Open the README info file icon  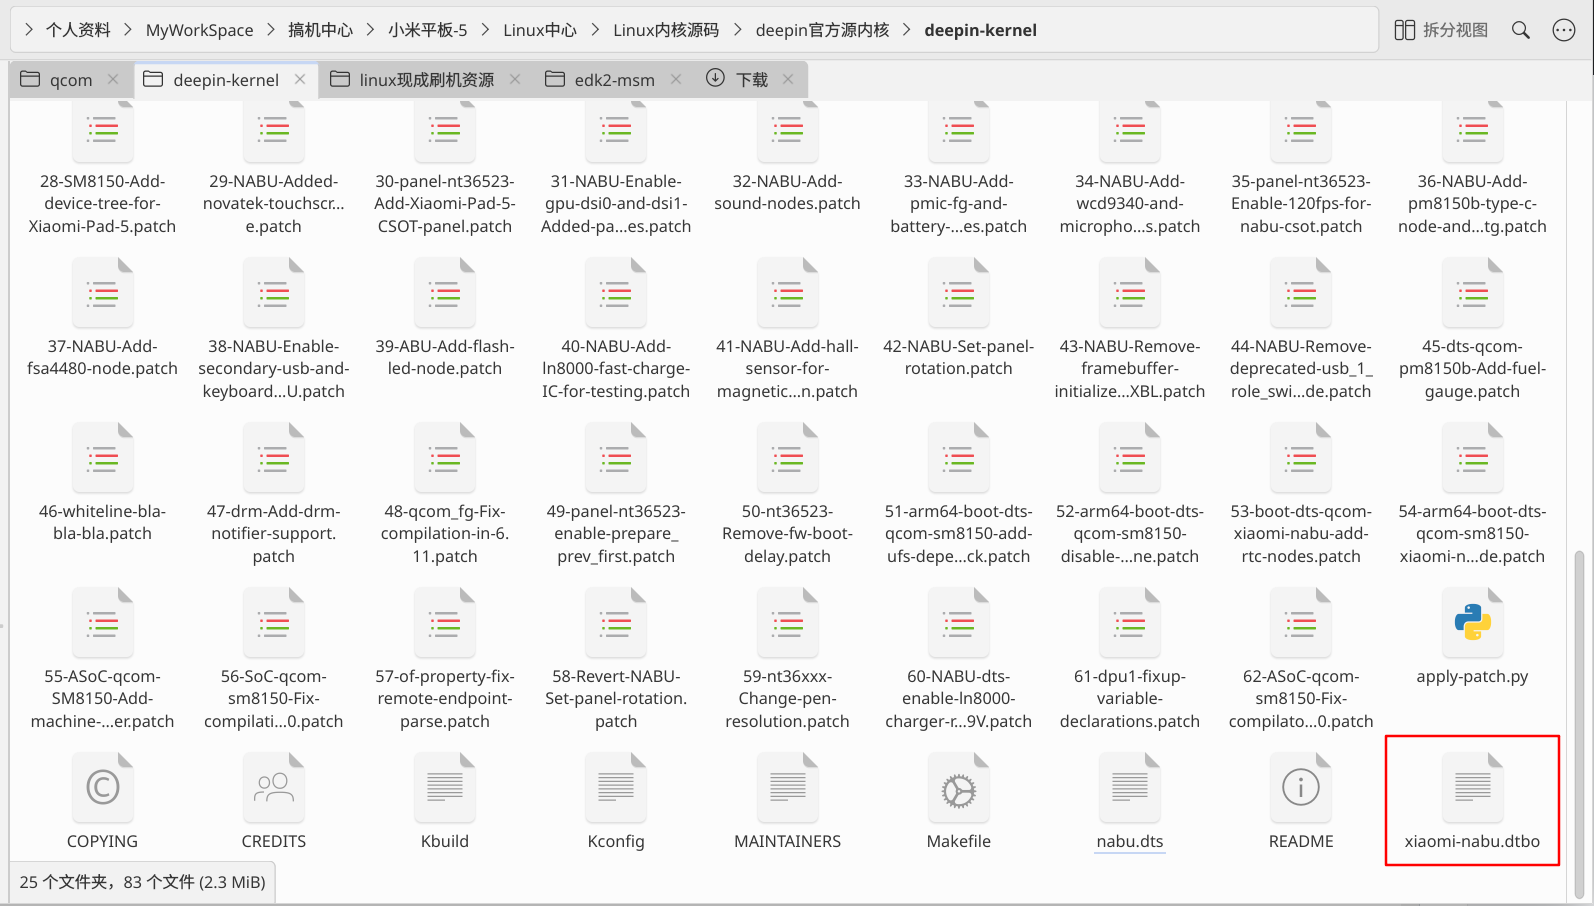tap(1300, 788)
